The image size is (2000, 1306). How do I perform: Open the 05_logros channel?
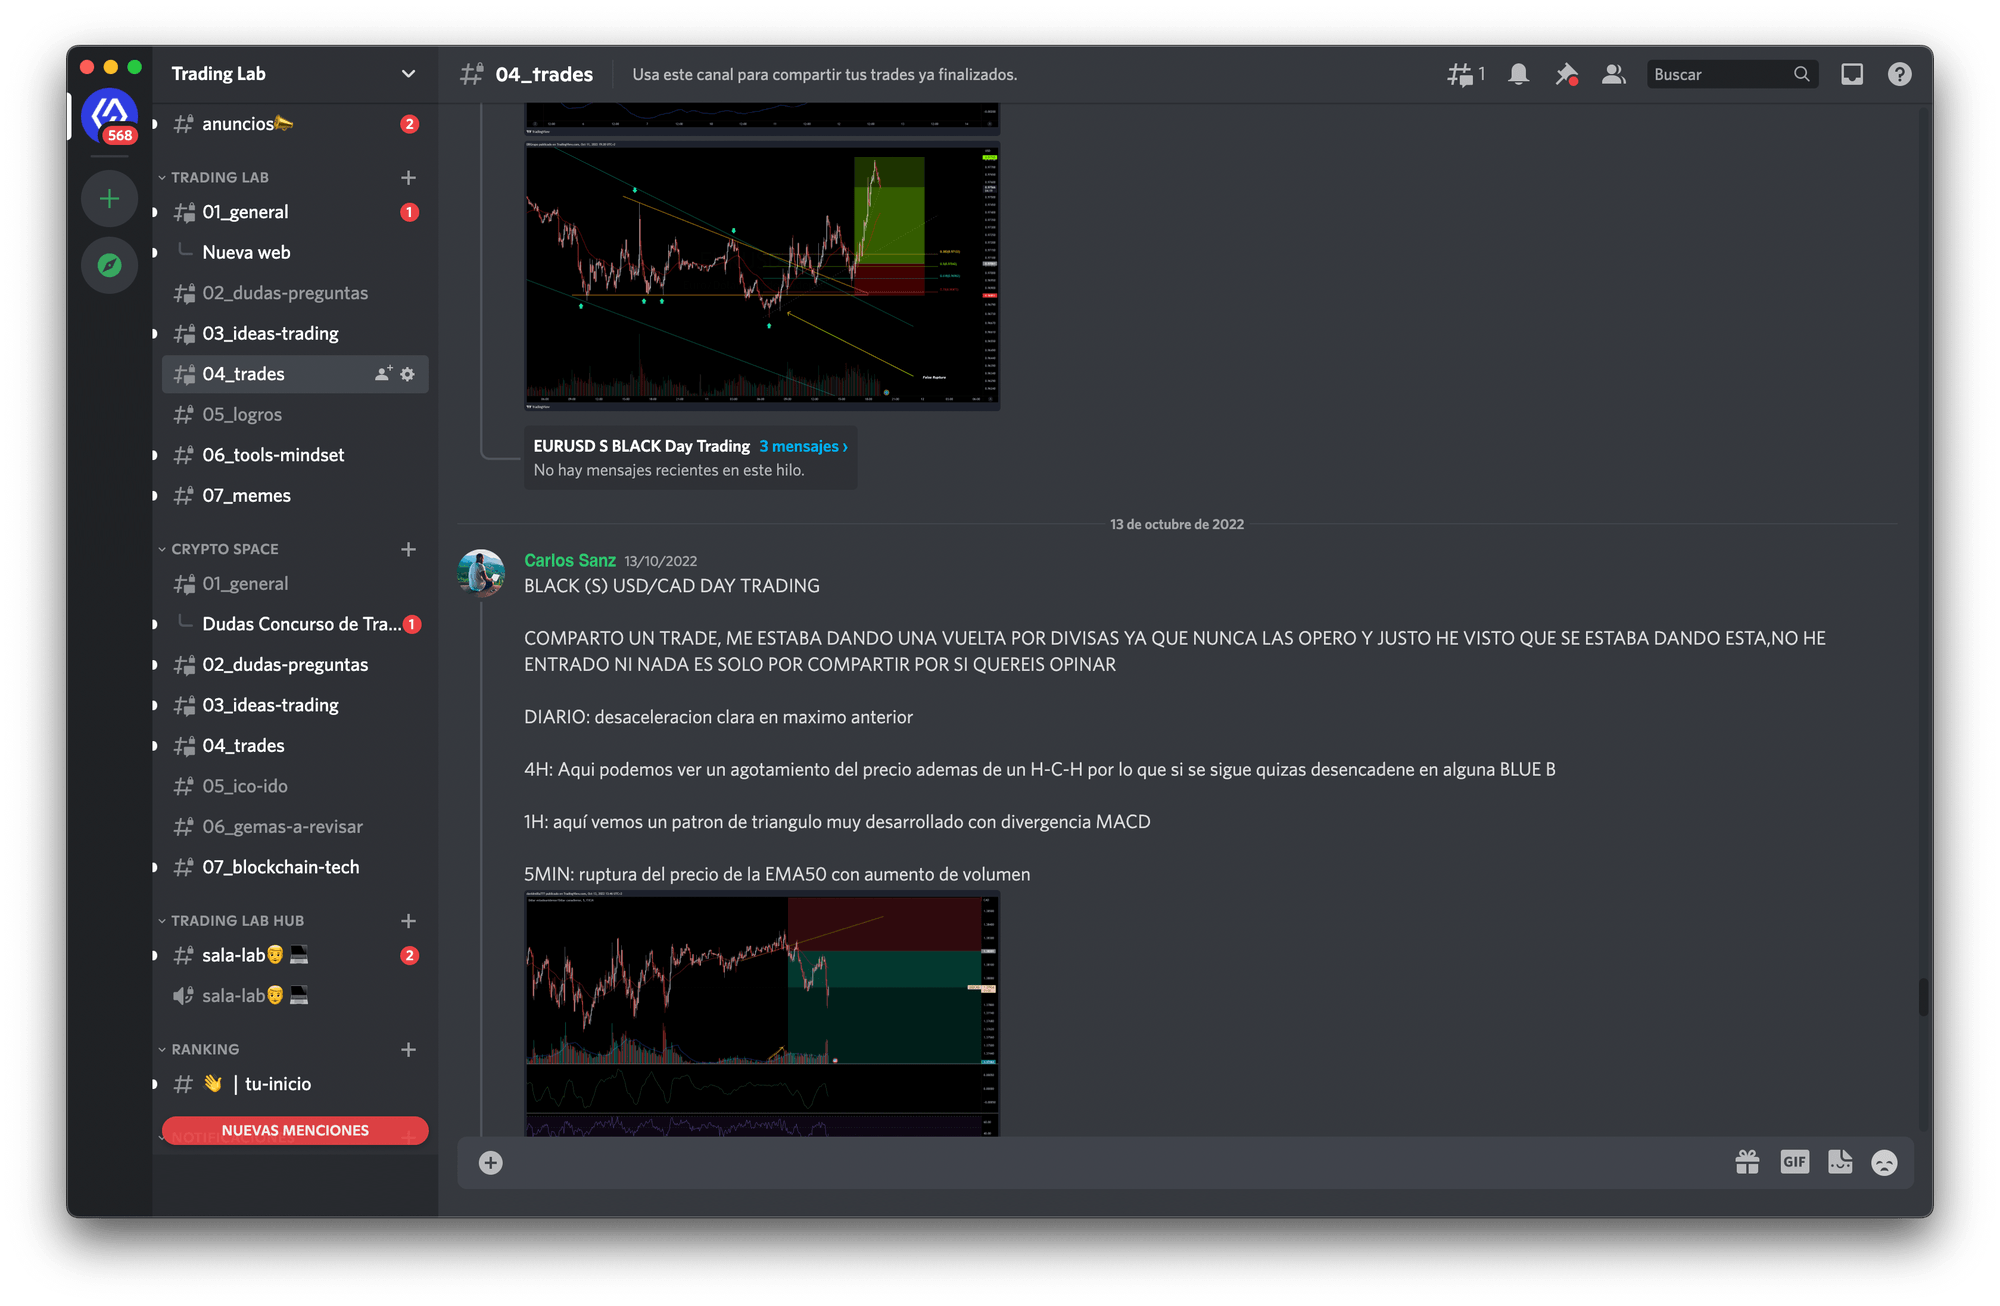click(x=242, y=414)
